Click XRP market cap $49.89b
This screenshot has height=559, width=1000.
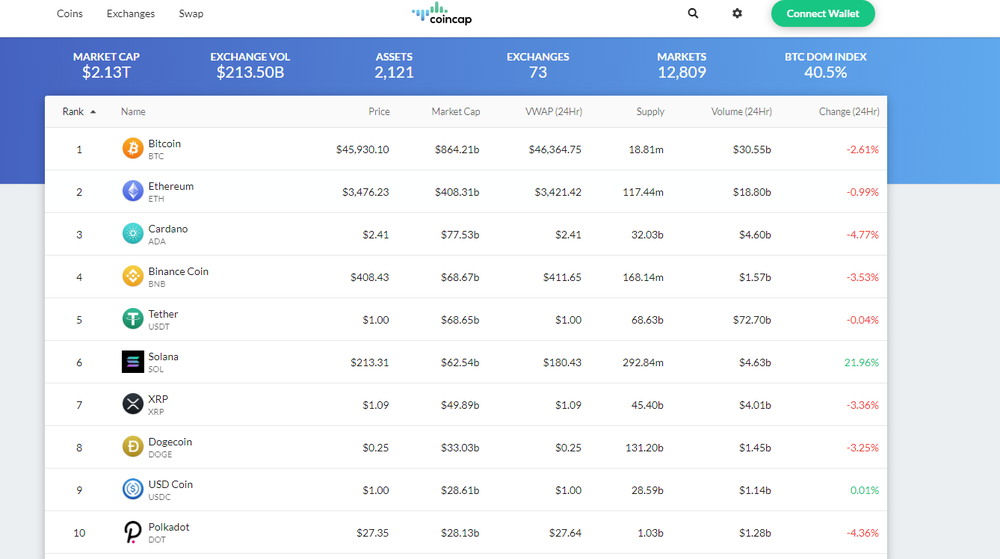click(x=460, y=405)
